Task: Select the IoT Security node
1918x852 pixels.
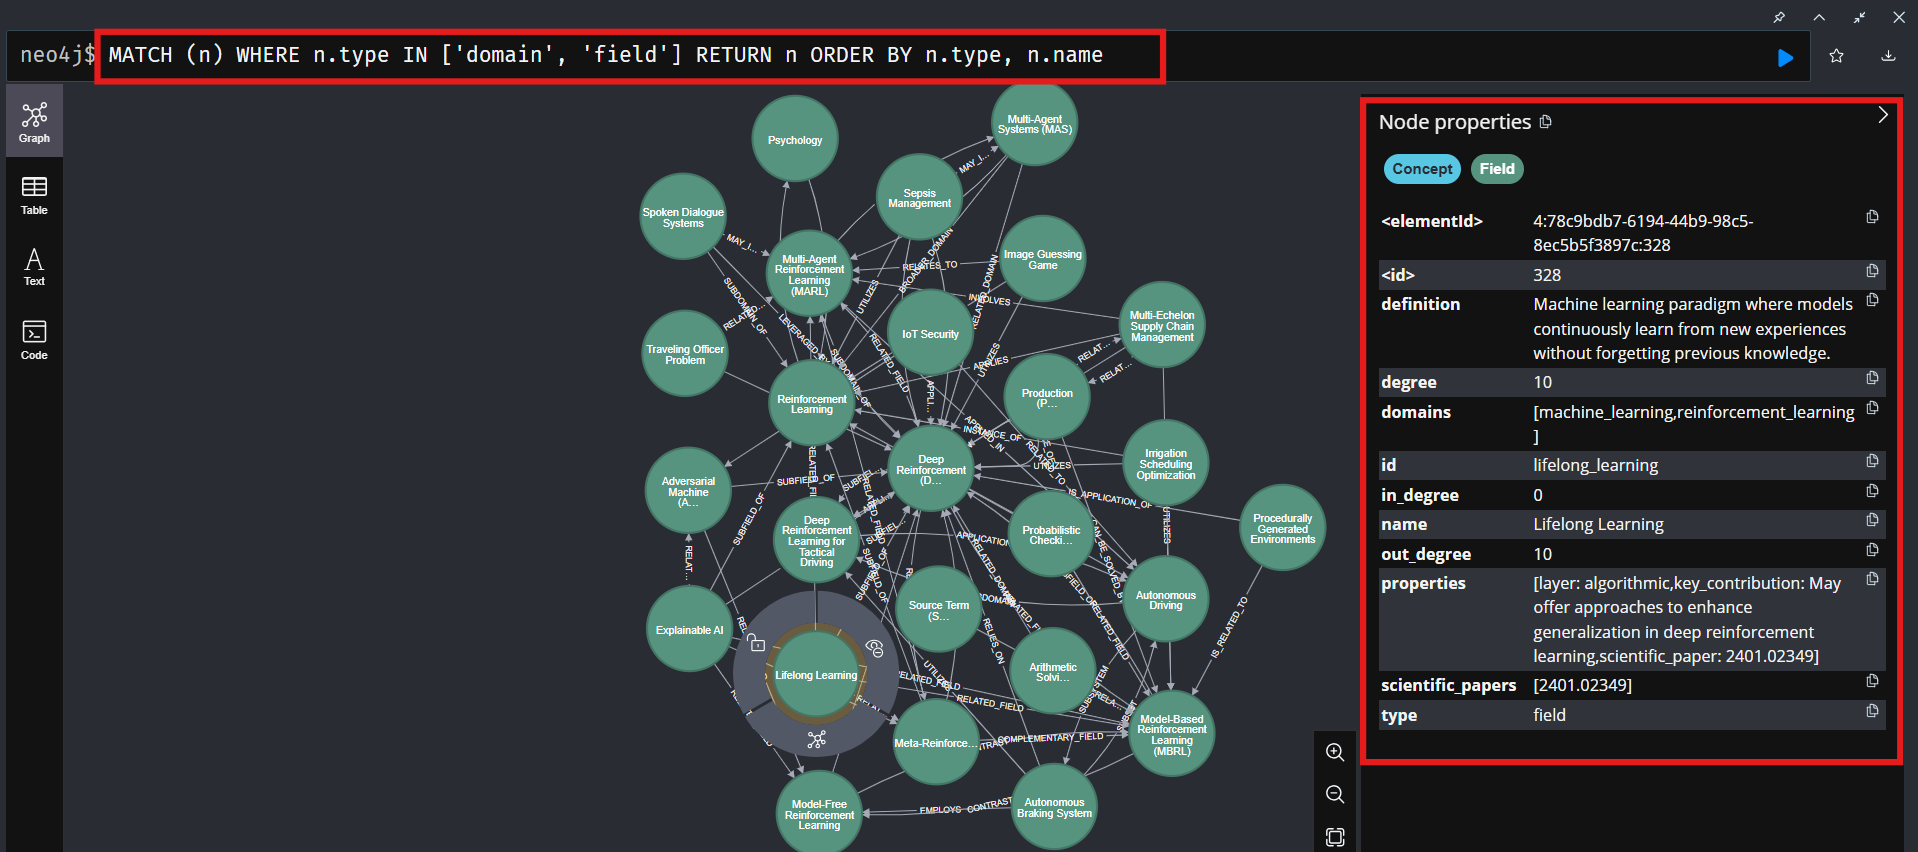Action: [x=930, y=334]
